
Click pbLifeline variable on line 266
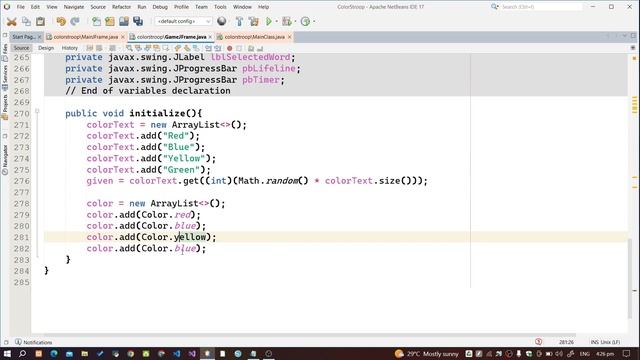[x=269, y=69]
